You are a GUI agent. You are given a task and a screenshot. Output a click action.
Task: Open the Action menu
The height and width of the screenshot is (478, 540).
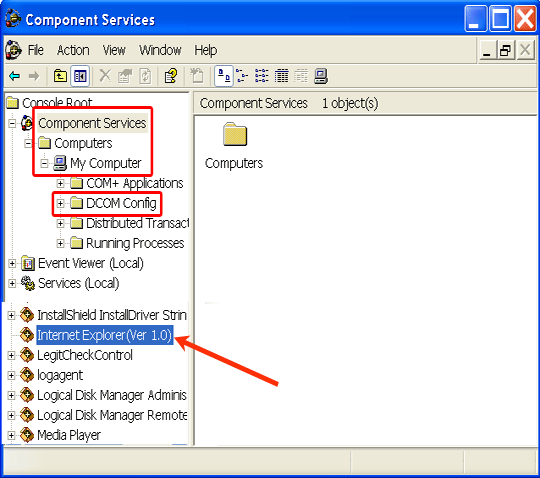click(x=73, y=50)
